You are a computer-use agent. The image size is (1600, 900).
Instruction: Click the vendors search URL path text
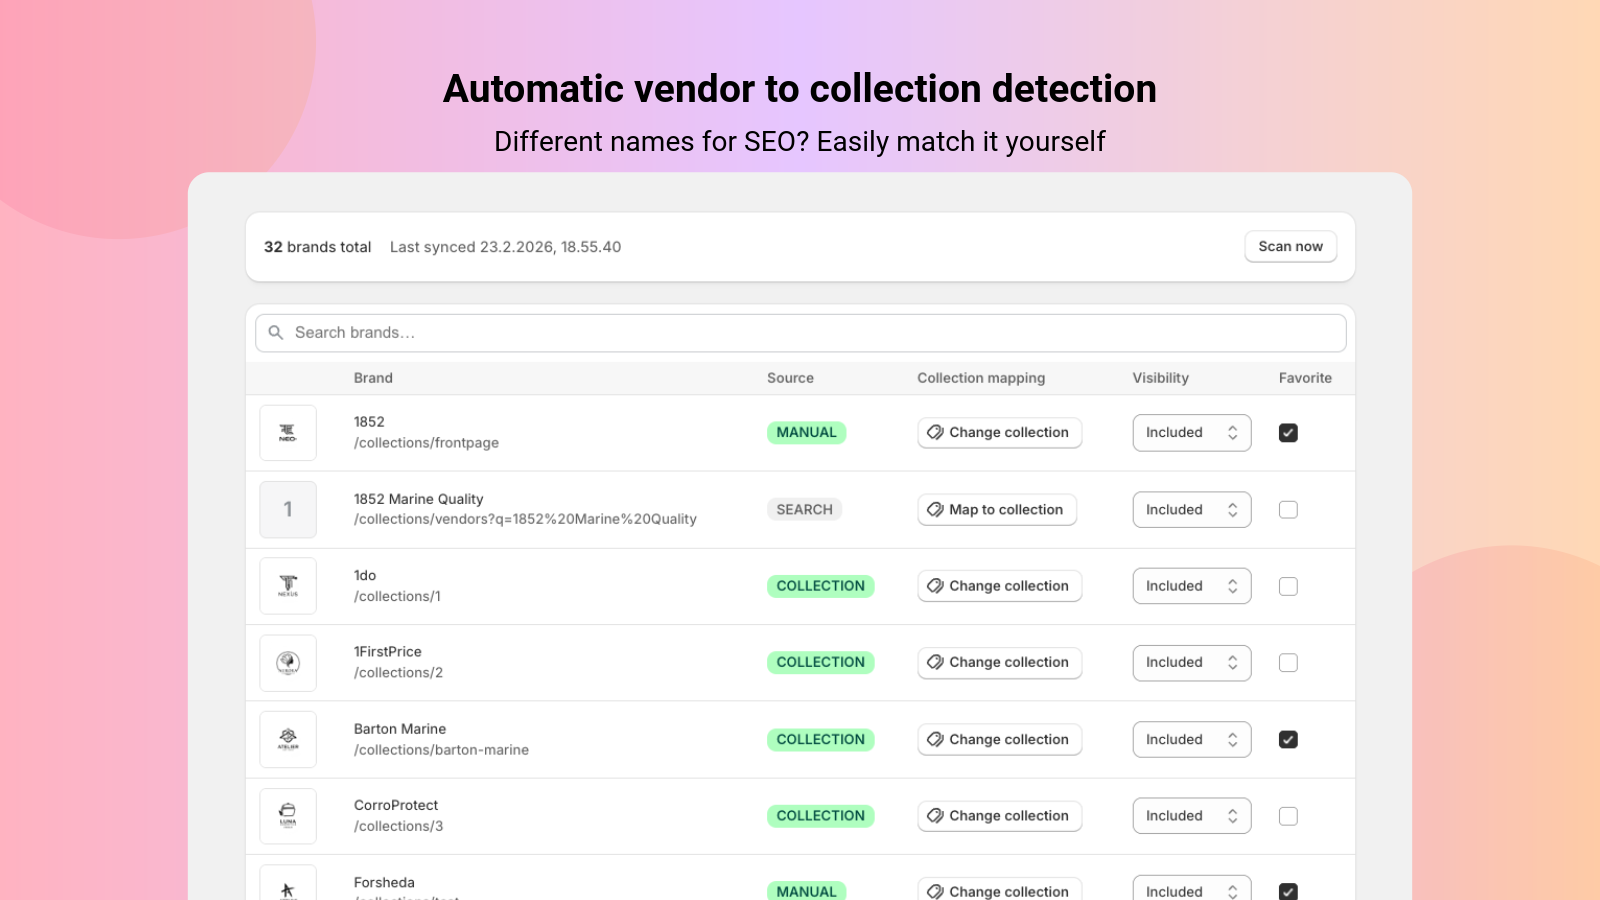(525, 519)
